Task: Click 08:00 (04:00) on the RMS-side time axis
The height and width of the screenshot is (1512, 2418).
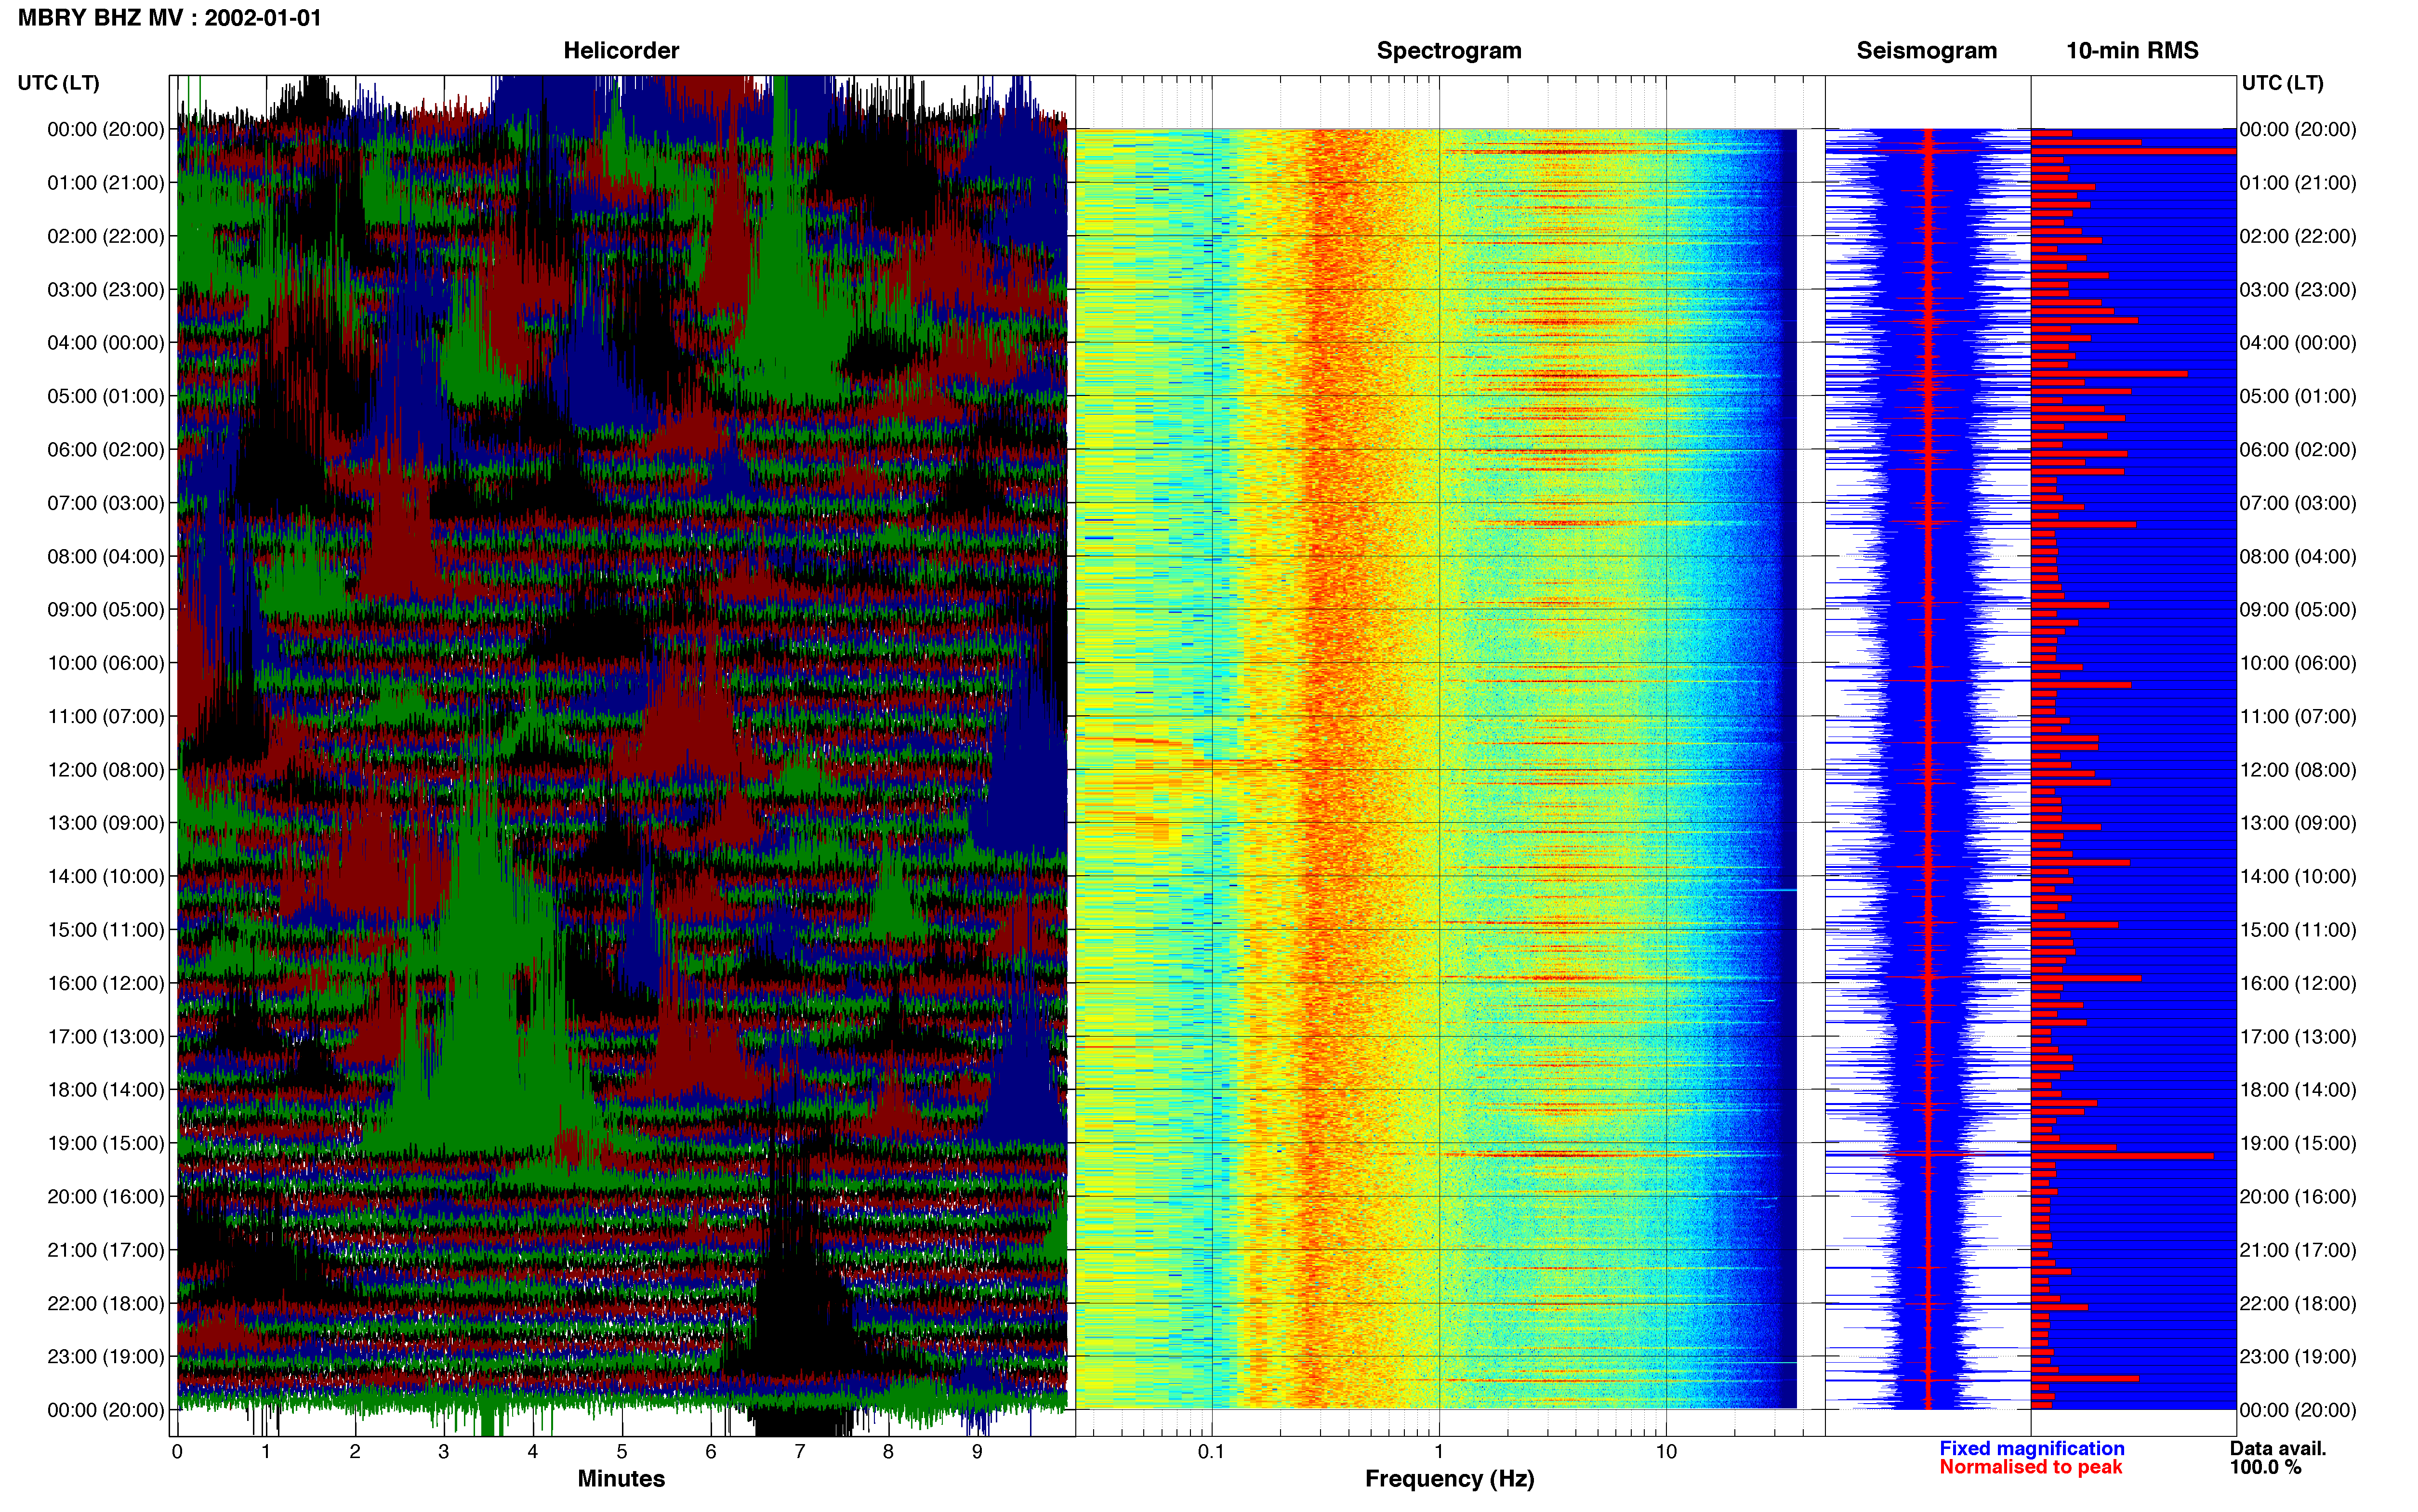Action: point(2298,556)
